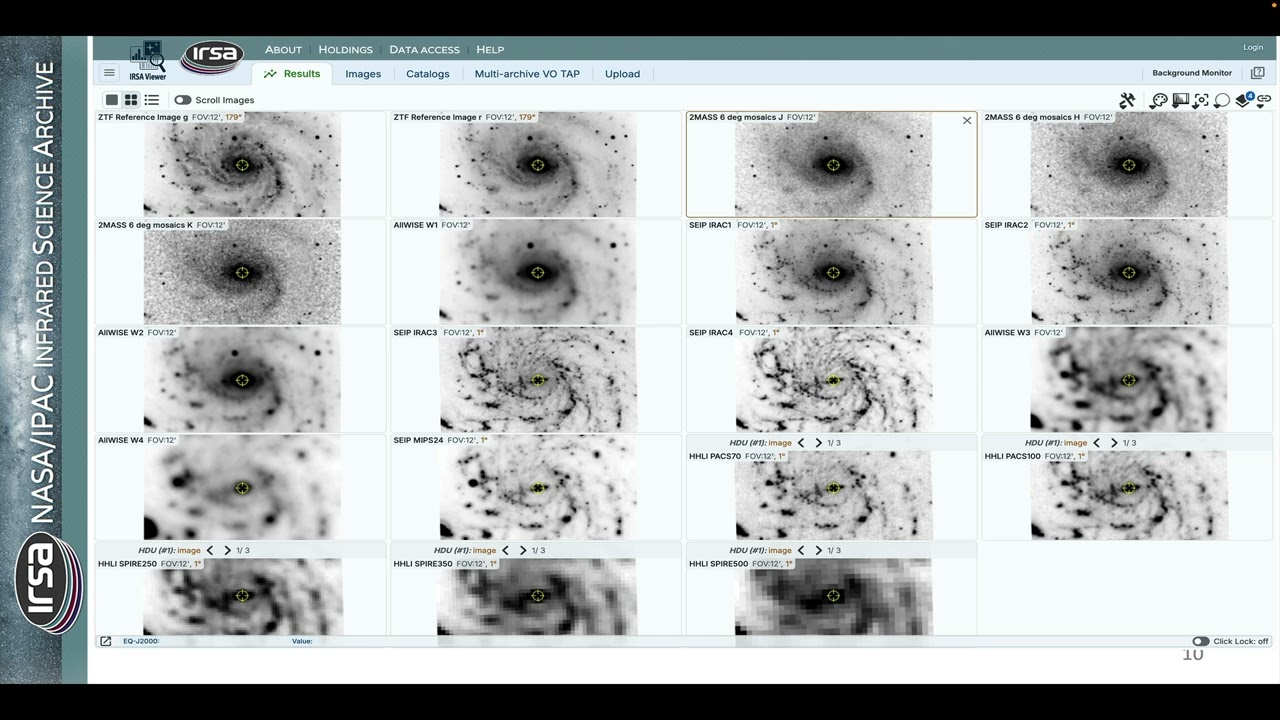Go to previous HDU for HHLI PACS100

tap(1096, 443)
